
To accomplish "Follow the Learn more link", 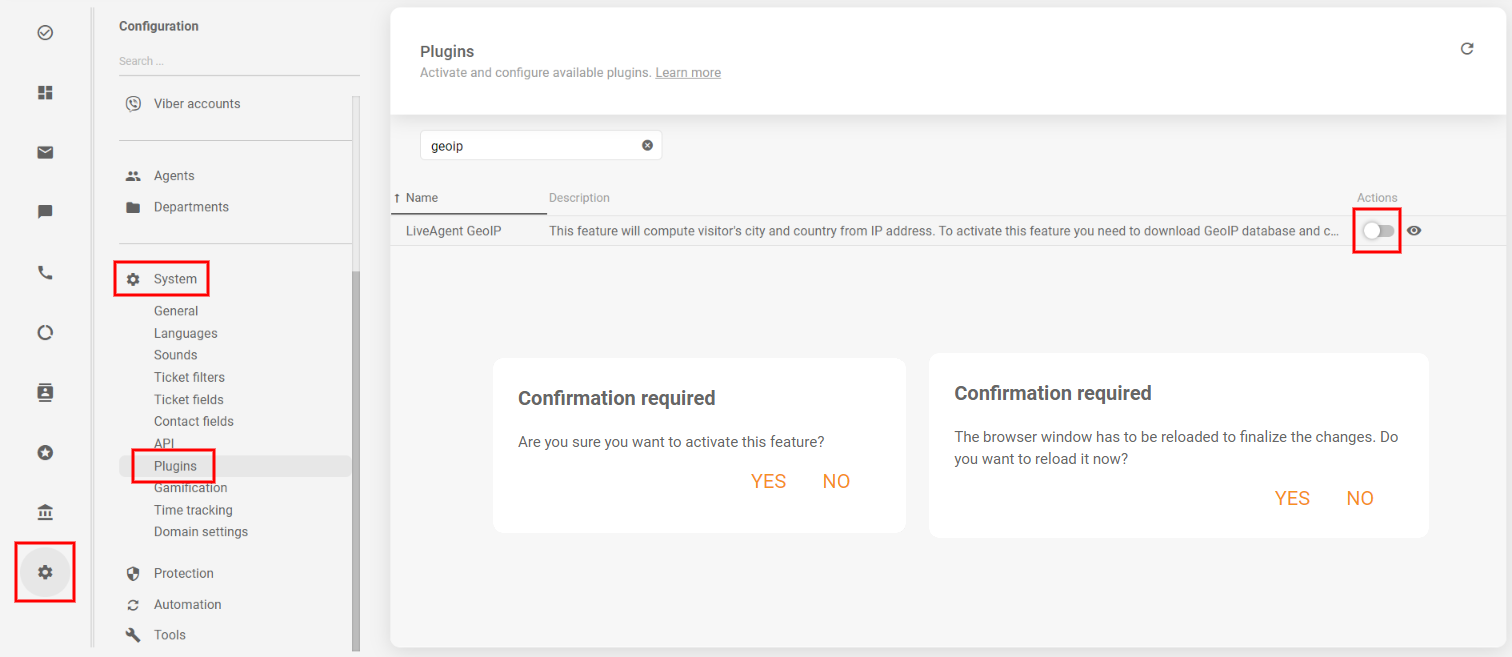I will [688, 73].
